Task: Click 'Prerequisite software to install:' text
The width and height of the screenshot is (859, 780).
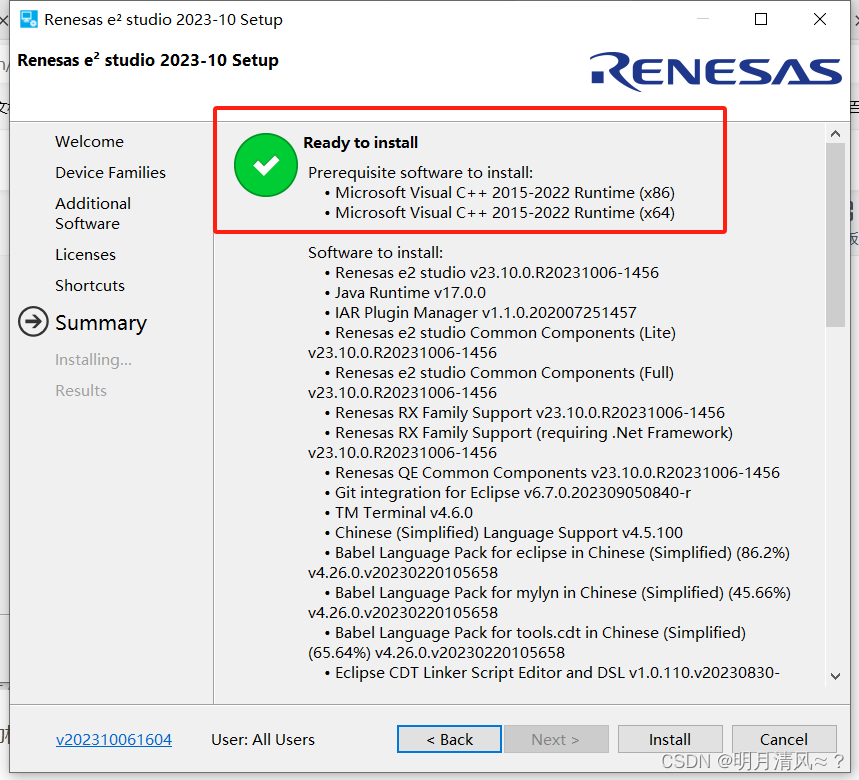Action: pyautogui.click(x=420, y=173)
